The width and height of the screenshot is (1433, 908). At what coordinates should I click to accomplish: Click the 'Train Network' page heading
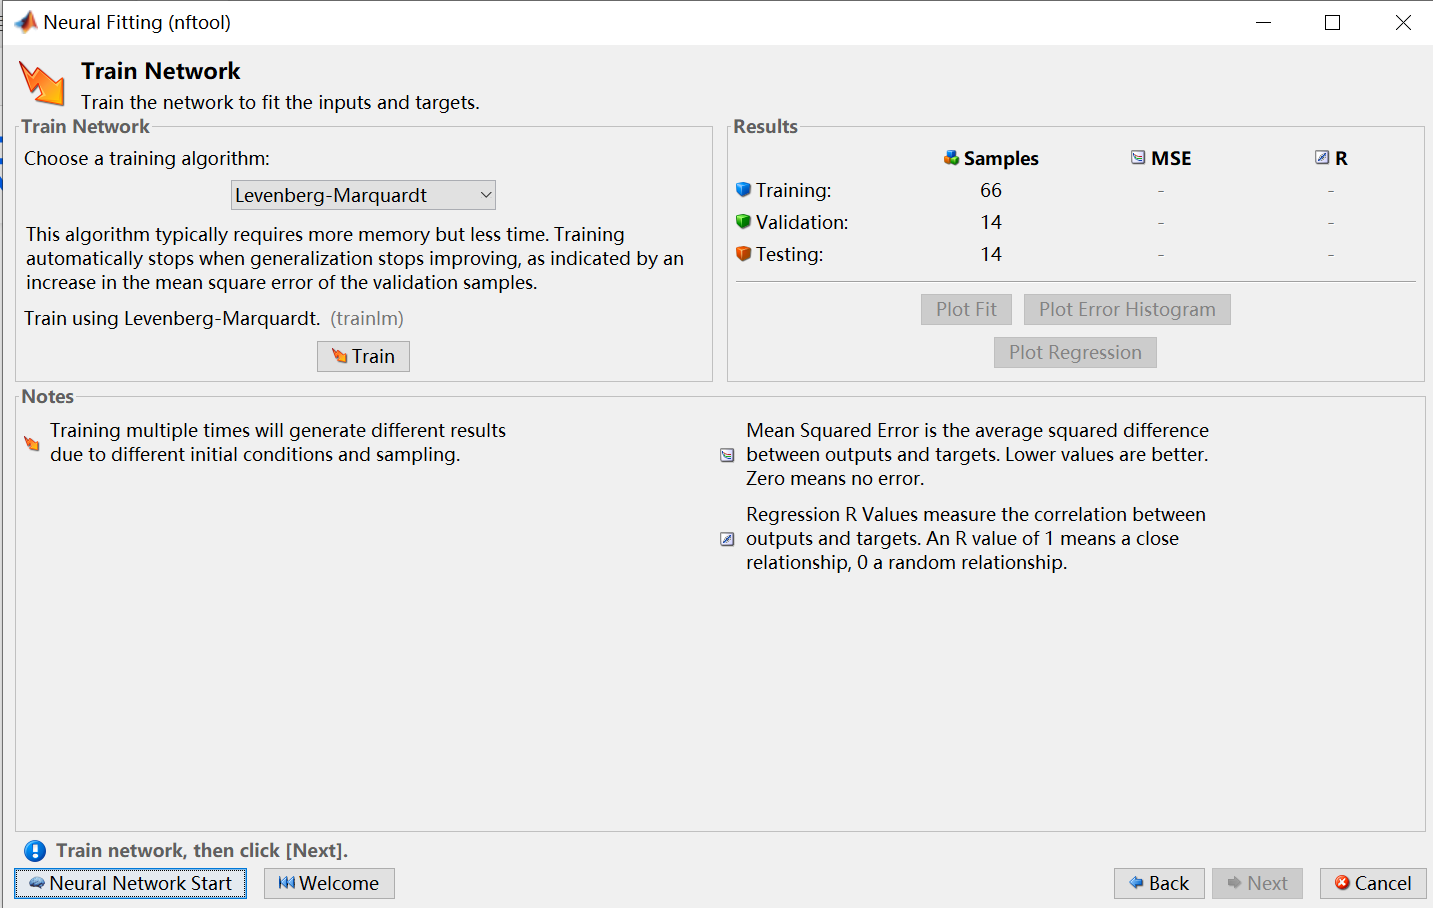pyautogui.click(x=161, y=71)
